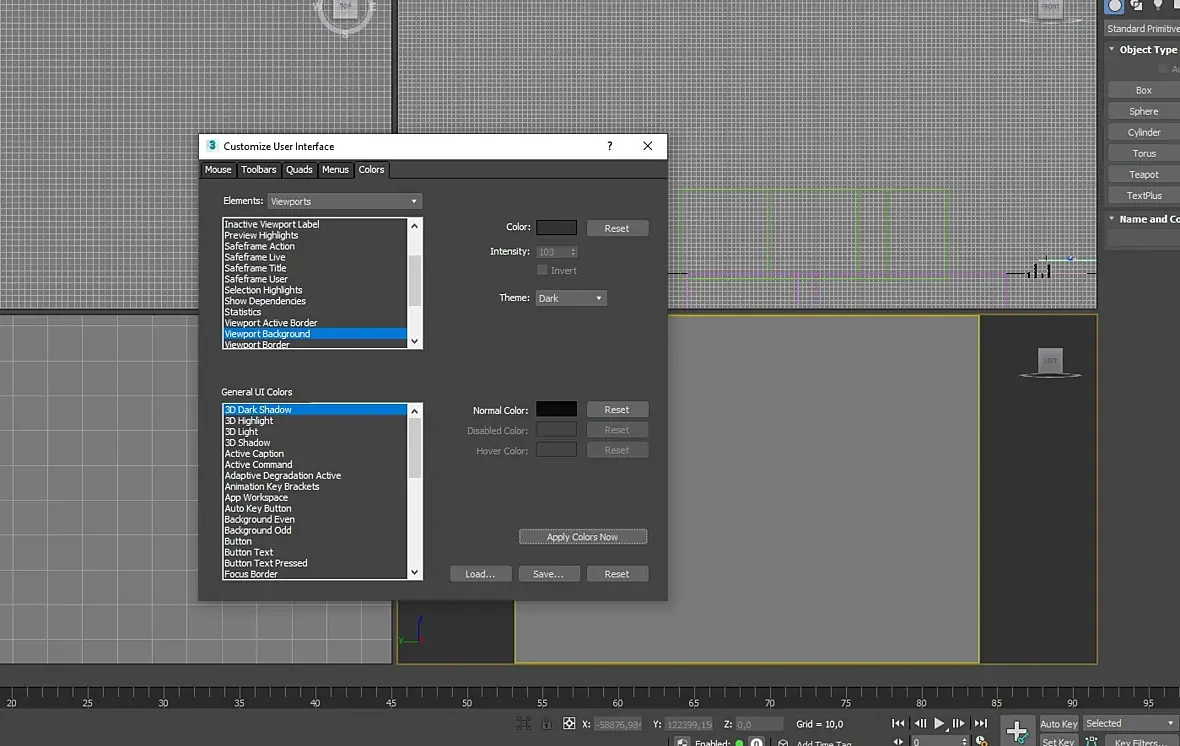The width and height of the screenshot is (1180, 746).
Task: Click the Geometry category icon in Create panel
Action: click(1115, 6)
